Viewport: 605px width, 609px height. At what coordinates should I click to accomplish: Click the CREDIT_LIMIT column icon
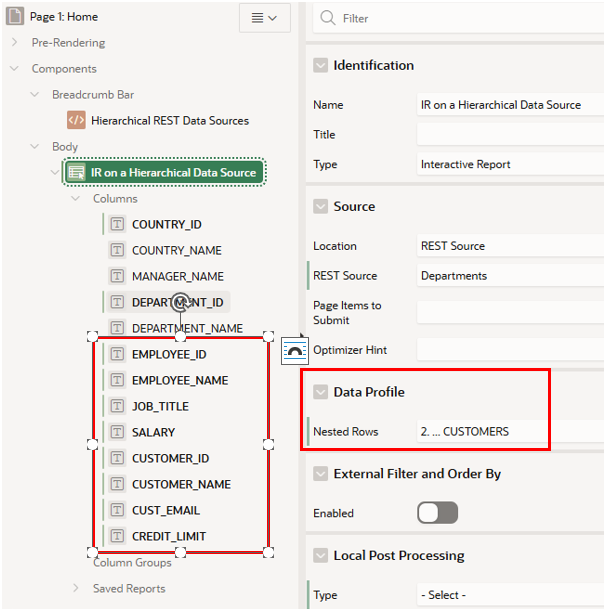[117, 536]
